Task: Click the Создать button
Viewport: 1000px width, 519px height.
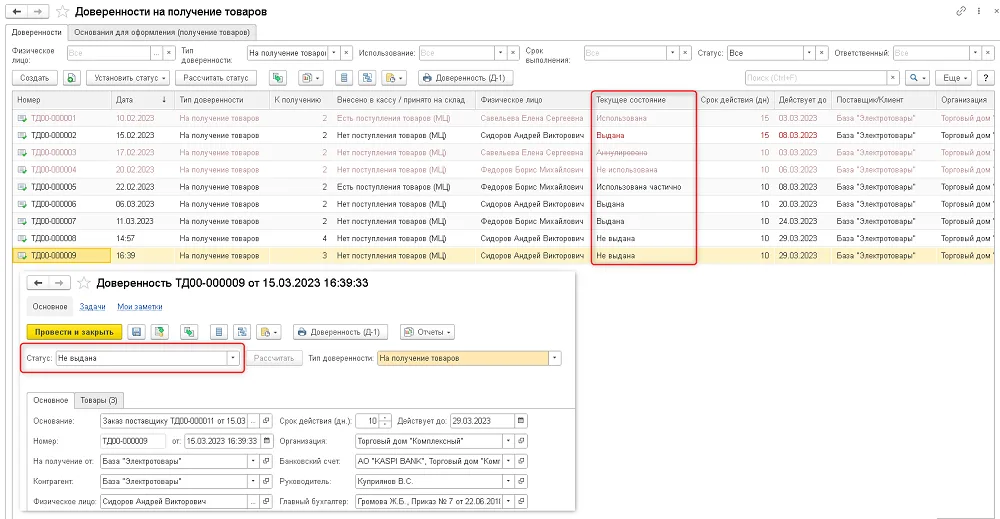Action: (34, 78)
